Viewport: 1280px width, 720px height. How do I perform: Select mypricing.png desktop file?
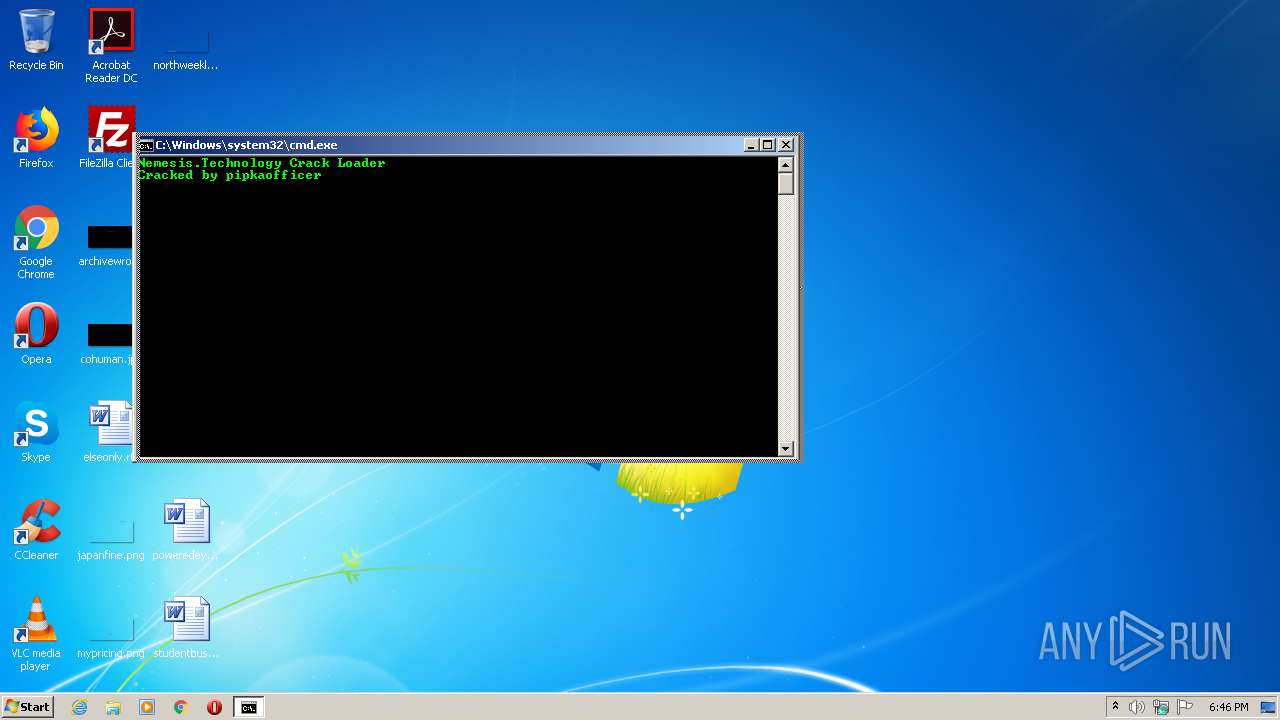[111, 638]
